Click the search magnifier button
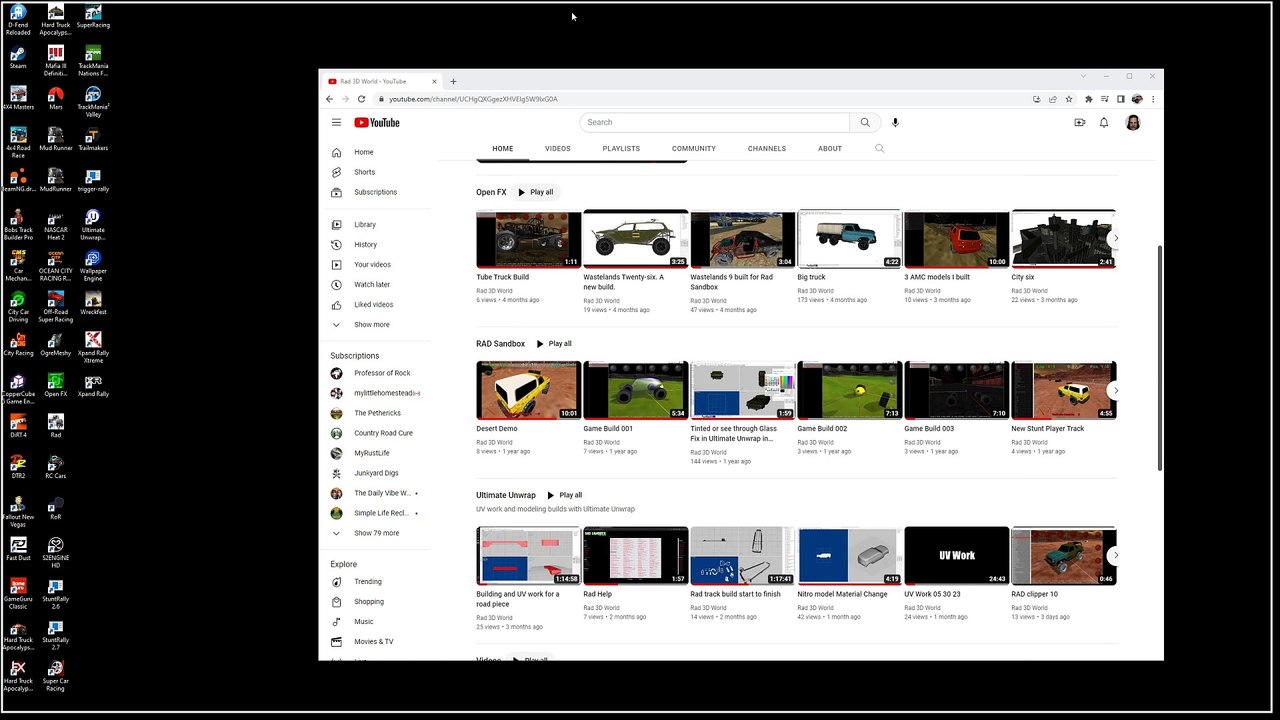The height and width of the screenshot is (720, 1280). 865,122
